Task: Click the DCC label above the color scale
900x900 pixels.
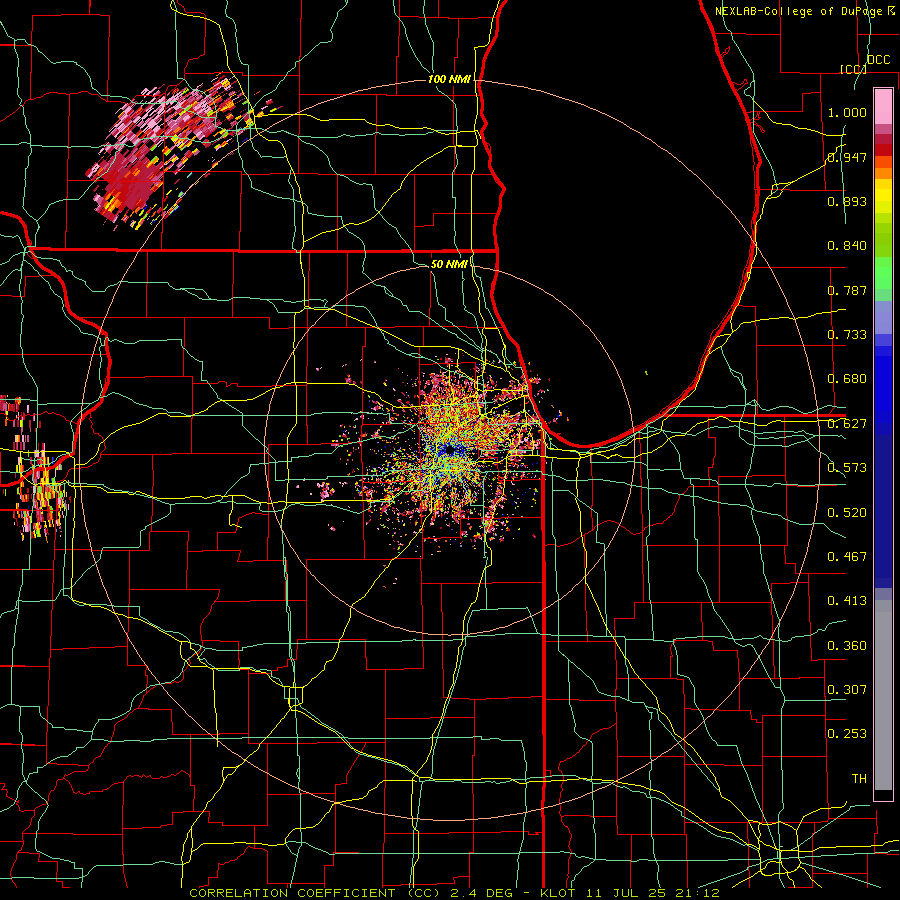Action: pyautogui.click(x=878, y=60)
